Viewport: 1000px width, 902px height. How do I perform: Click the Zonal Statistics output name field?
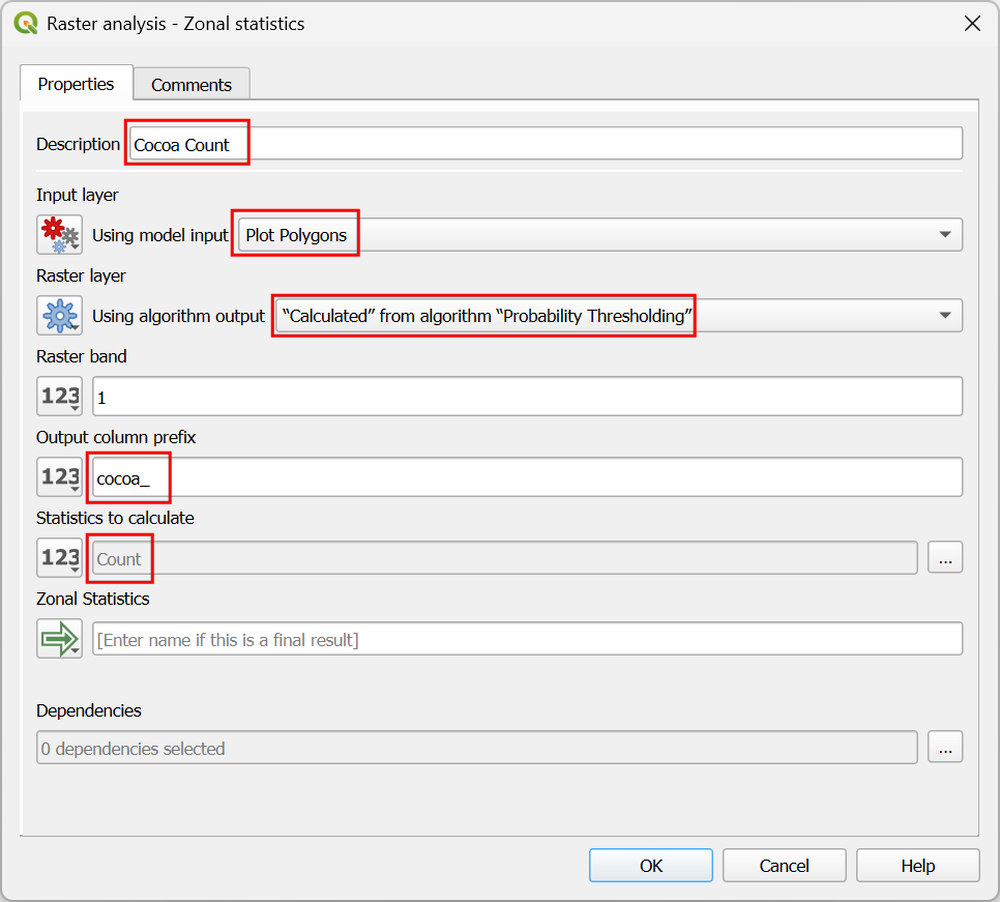pos(527,639)
